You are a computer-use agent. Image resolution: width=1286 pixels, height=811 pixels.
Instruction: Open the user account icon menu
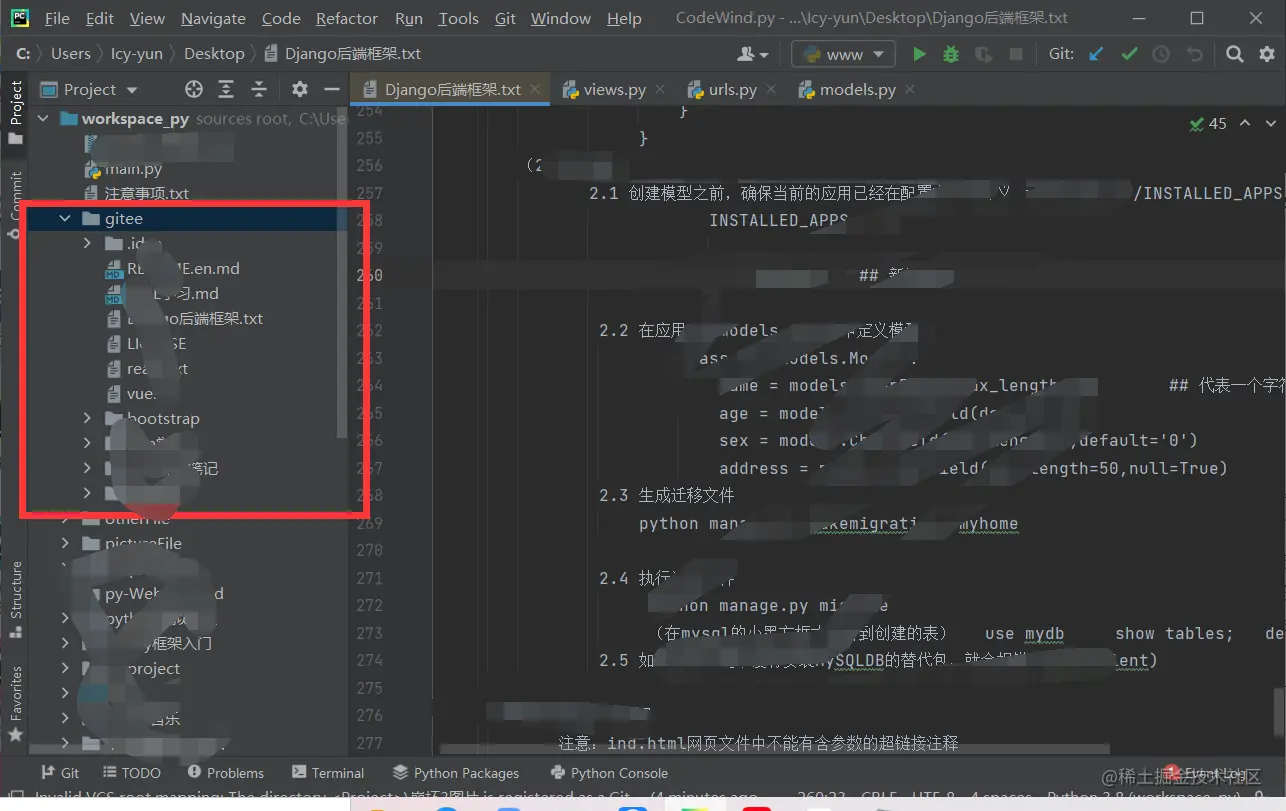coord(752,54)
